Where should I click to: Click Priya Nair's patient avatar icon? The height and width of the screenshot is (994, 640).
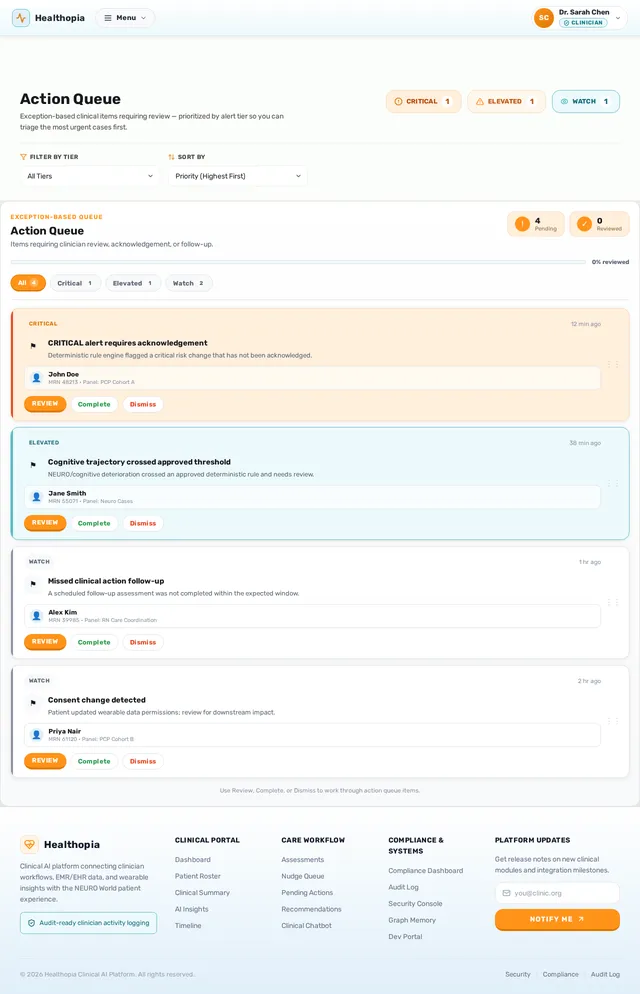pyautogui.click(x=37, y=735)
